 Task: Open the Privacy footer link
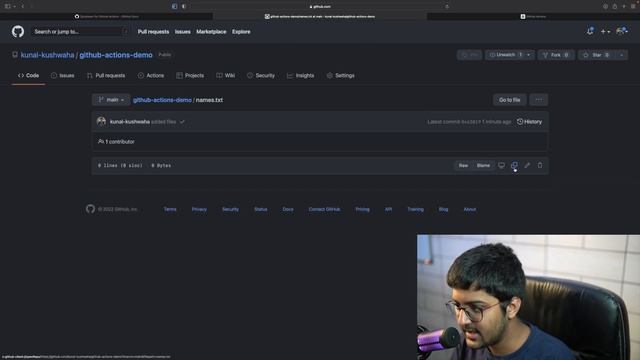point(199,209)
